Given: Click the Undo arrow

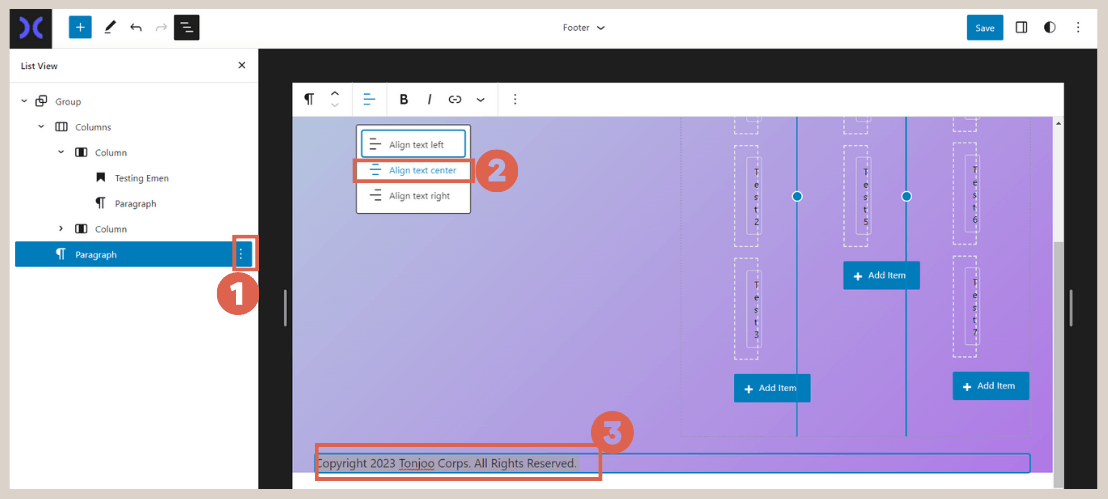Looking at the screenshot, I should tap(136, 27).
